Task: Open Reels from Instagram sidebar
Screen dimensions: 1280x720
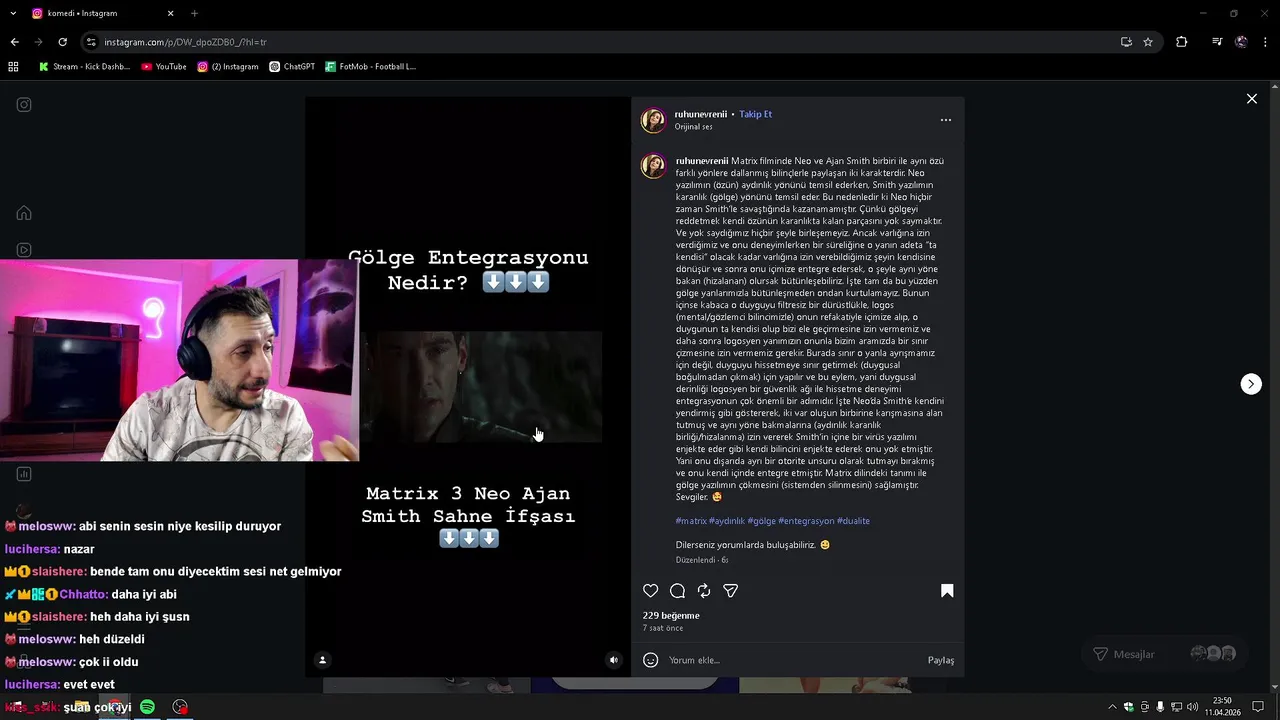Action: [x=24, y=250]
